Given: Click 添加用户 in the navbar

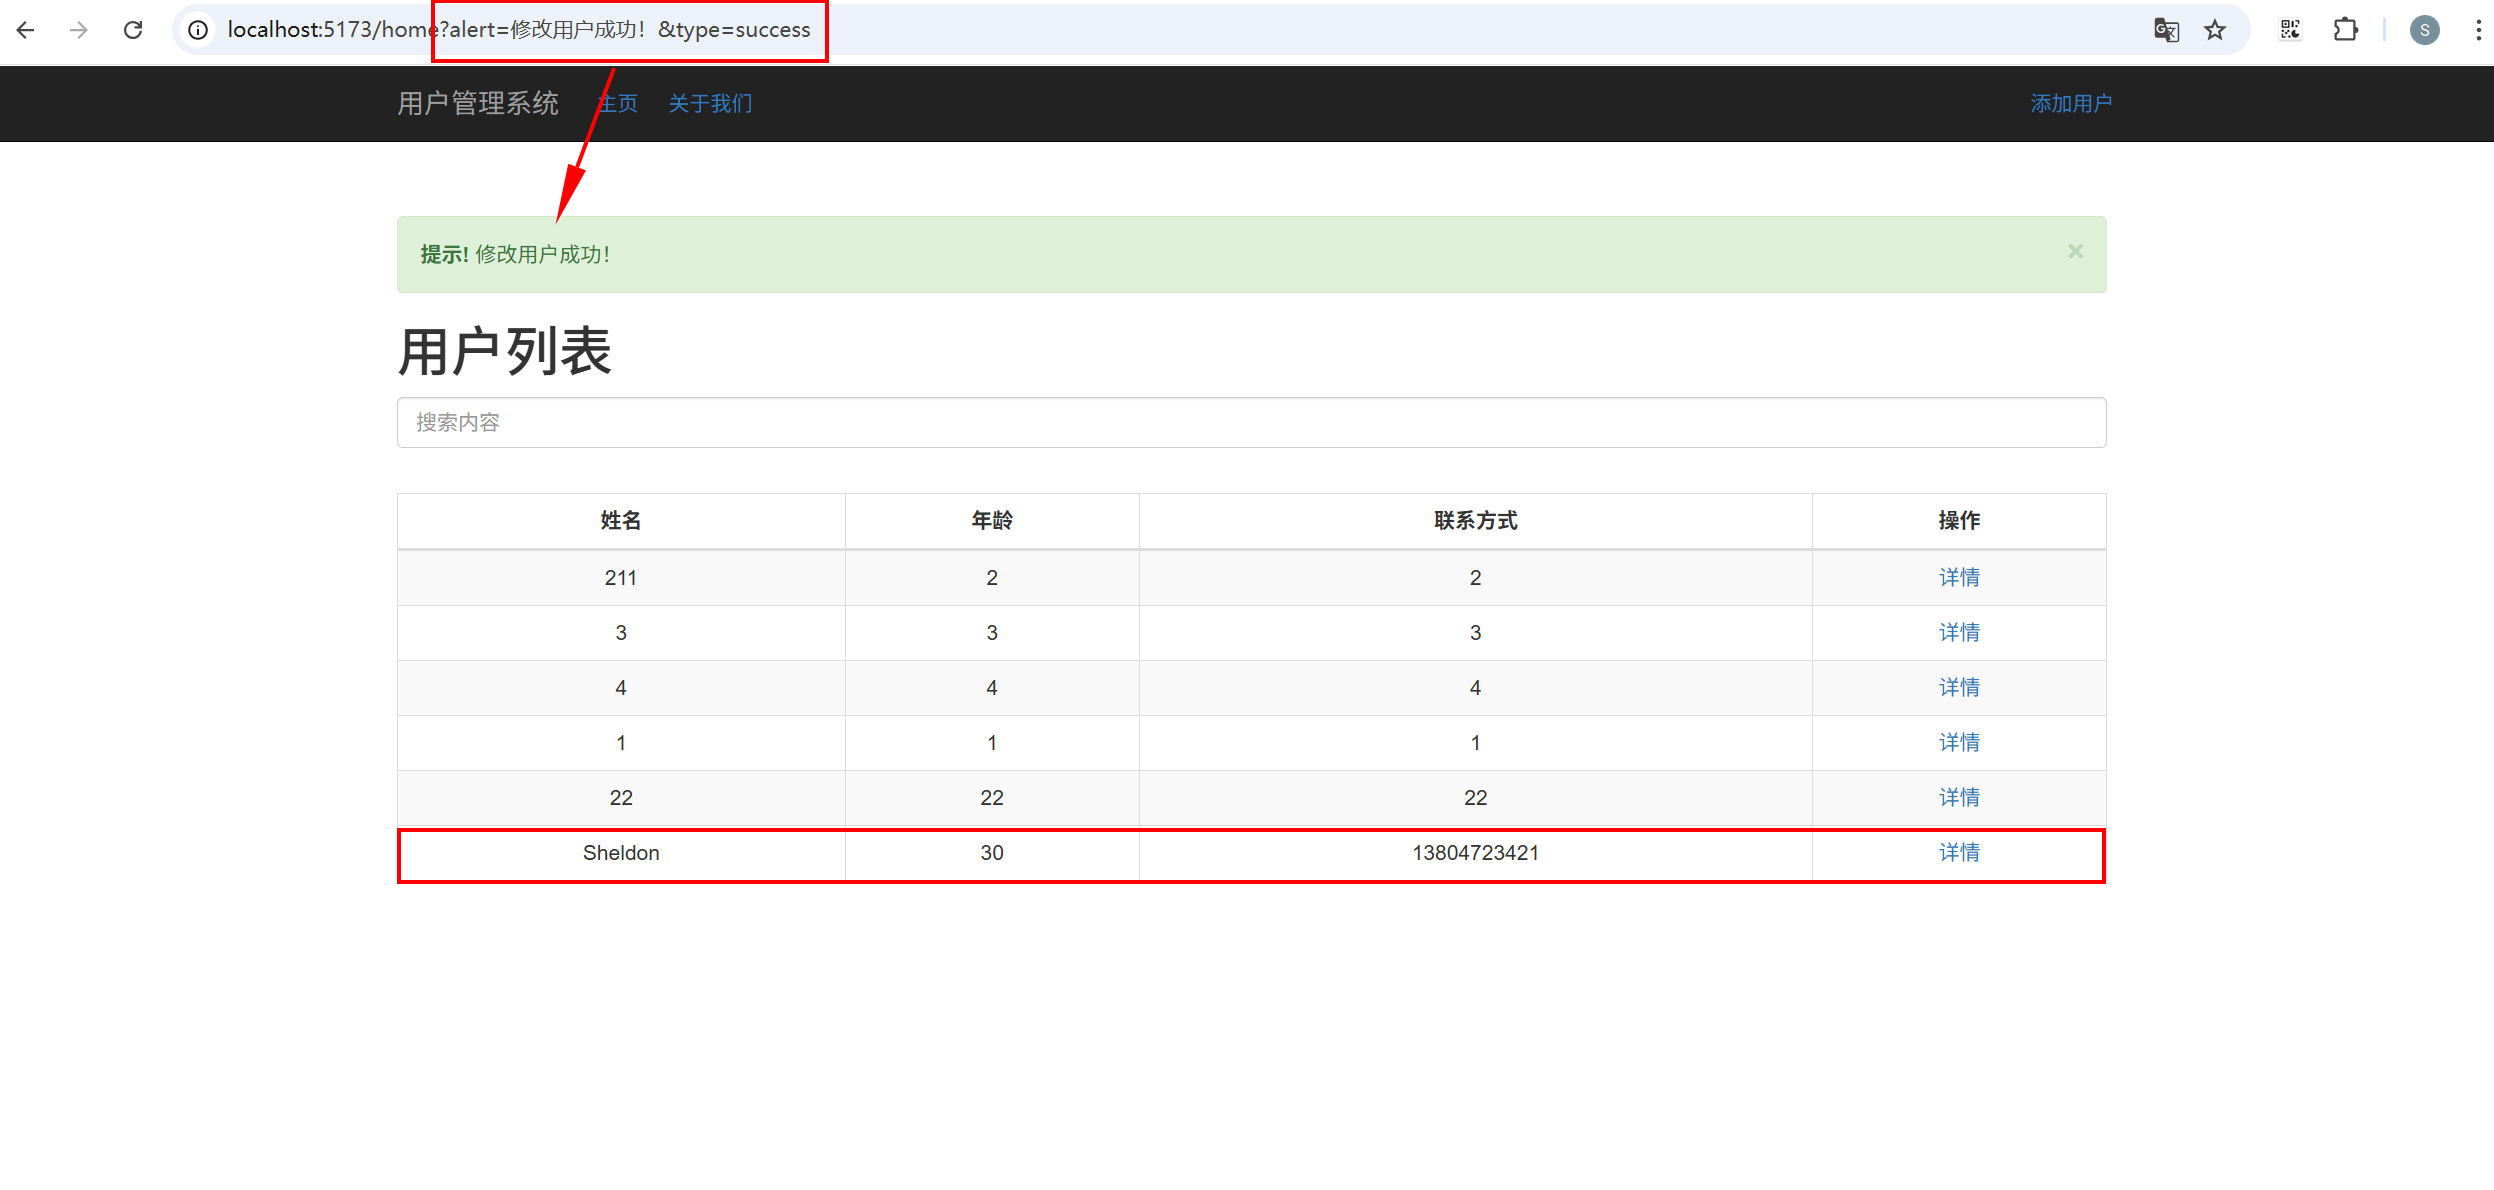Looking at the screenshot, I should (2070, 104).
